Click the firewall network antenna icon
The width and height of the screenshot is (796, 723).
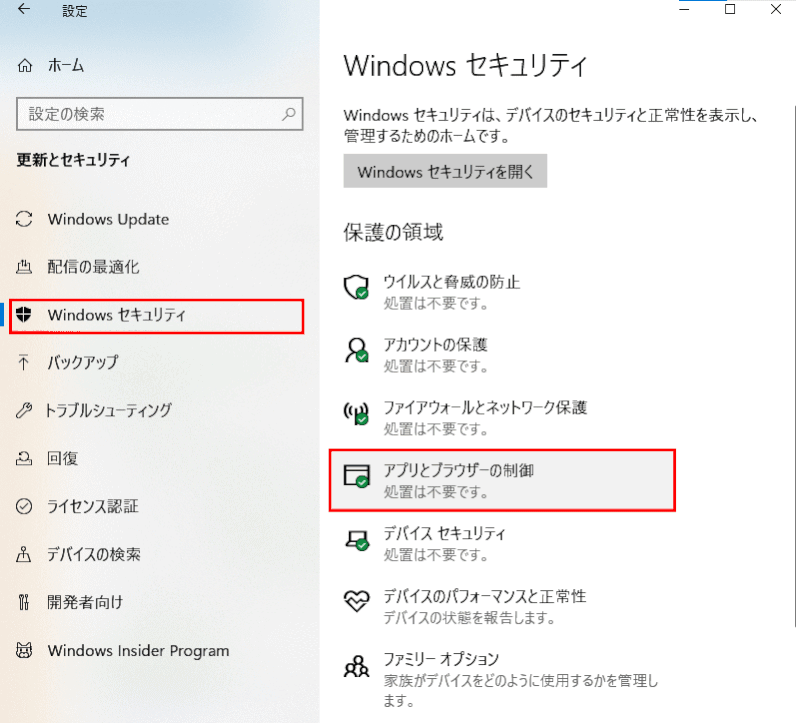click(356, 413)
